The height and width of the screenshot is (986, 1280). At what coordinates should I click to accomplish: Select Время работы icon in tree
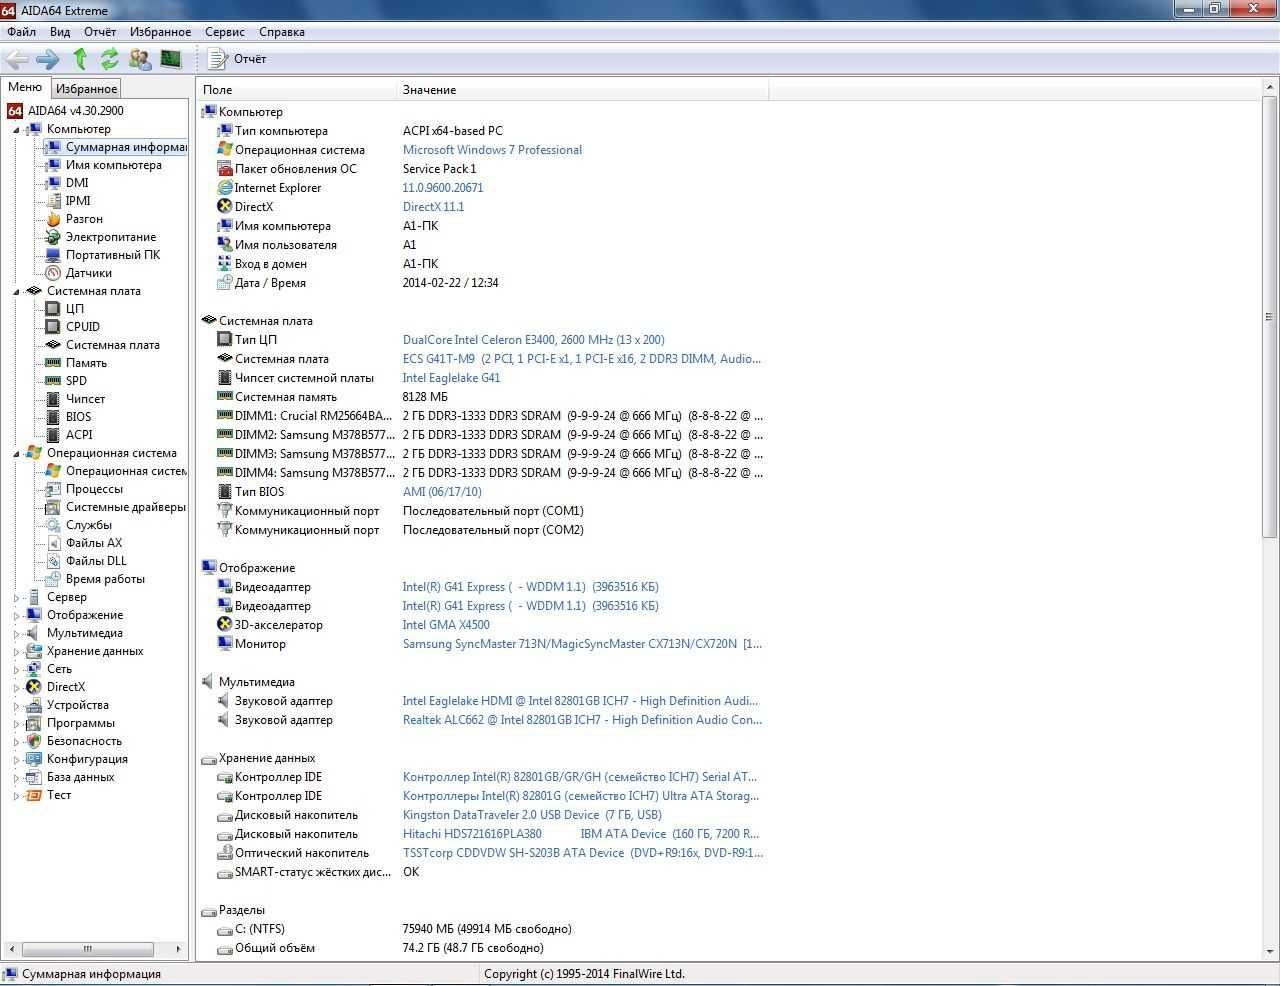(53, 579)
